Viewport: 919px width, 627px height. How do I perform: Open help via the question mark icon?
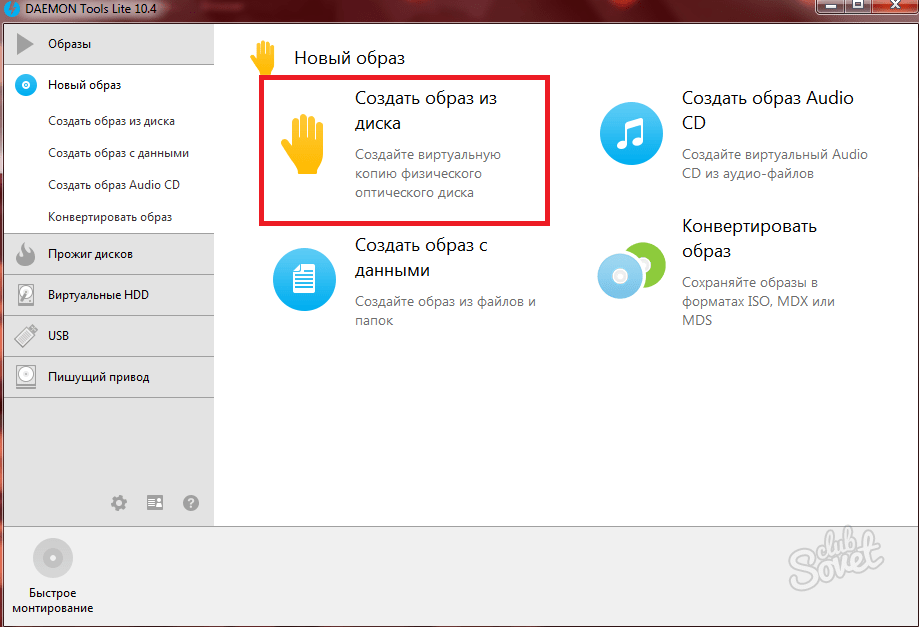coord(191,503)
